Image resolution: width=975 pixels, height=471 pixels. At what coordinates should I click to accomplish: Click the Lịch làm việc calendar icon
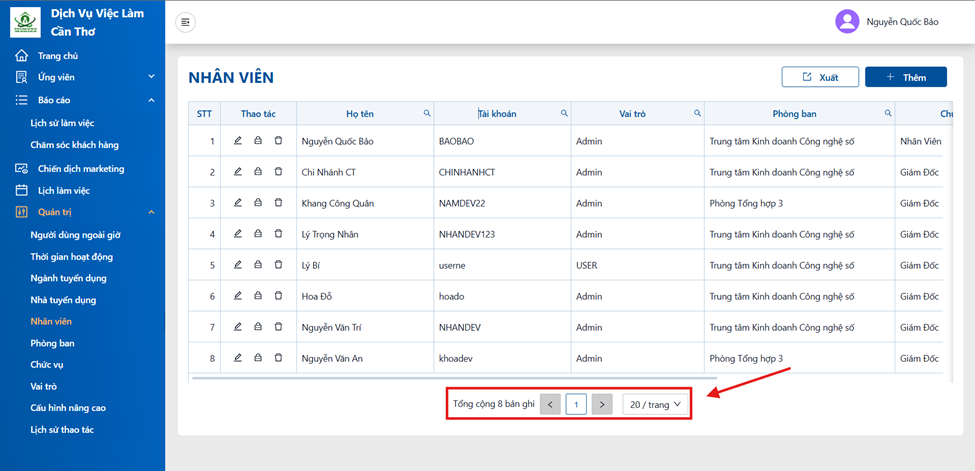pos(22,190)
